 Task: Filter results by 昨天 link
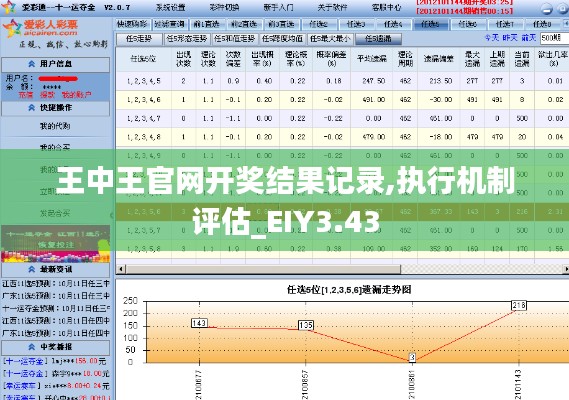pyautogui.click(x=510, y=38)
